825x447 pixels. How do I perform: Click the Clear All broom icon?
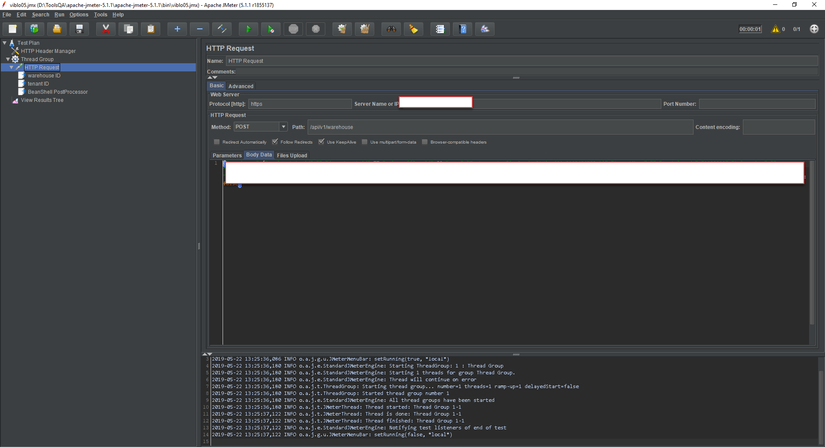365,29
